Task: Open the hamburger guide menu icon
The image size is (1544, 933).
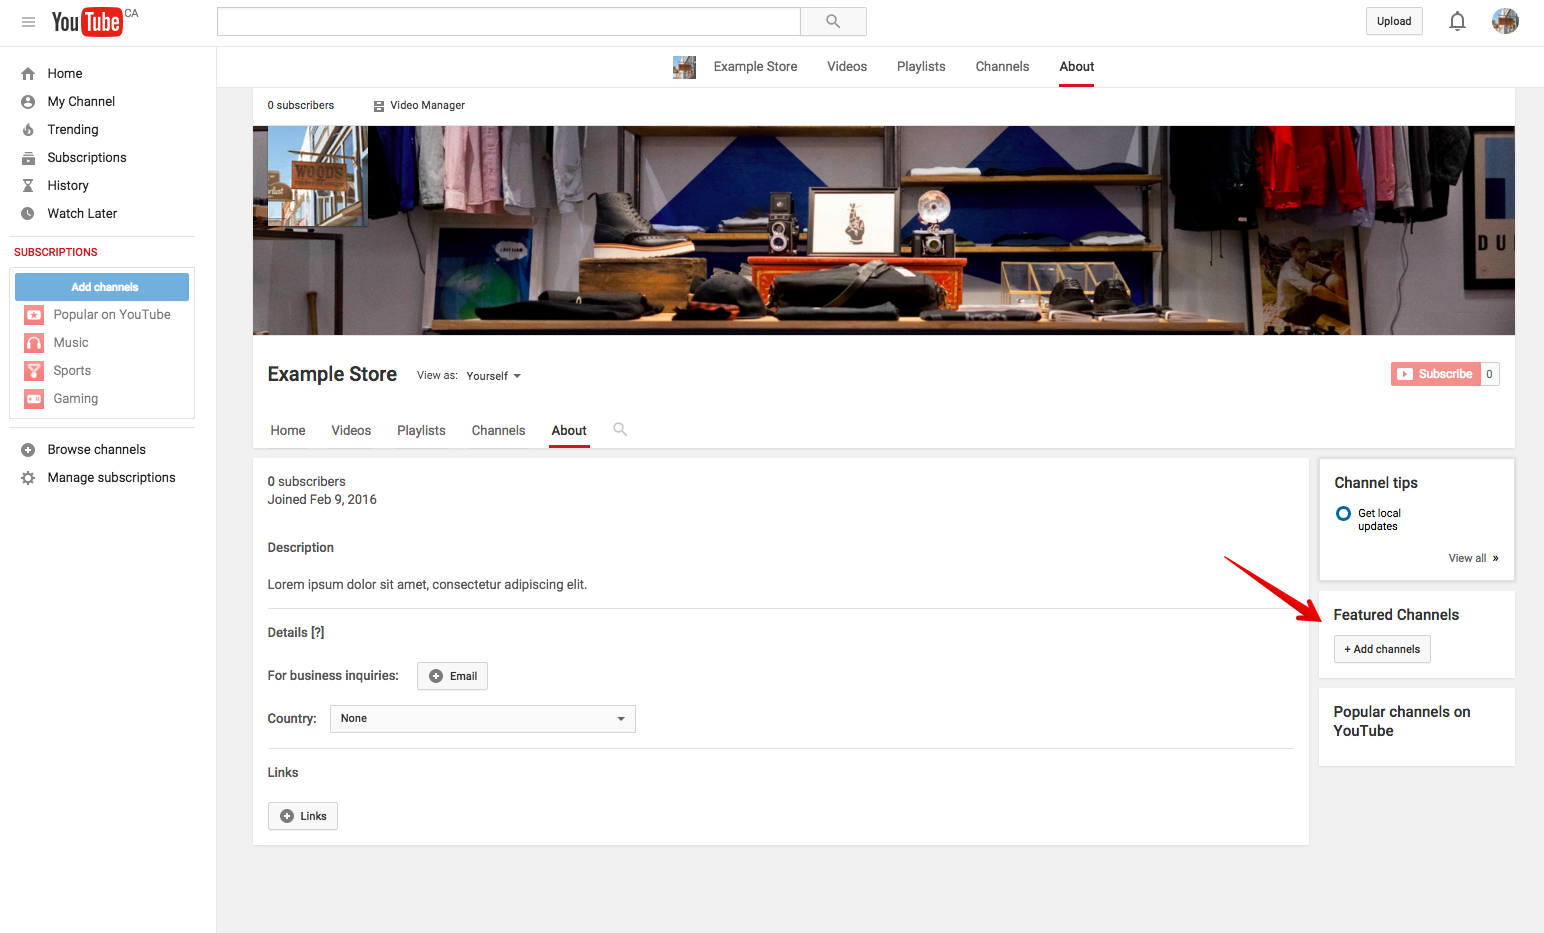Action: tap(28, 22)
